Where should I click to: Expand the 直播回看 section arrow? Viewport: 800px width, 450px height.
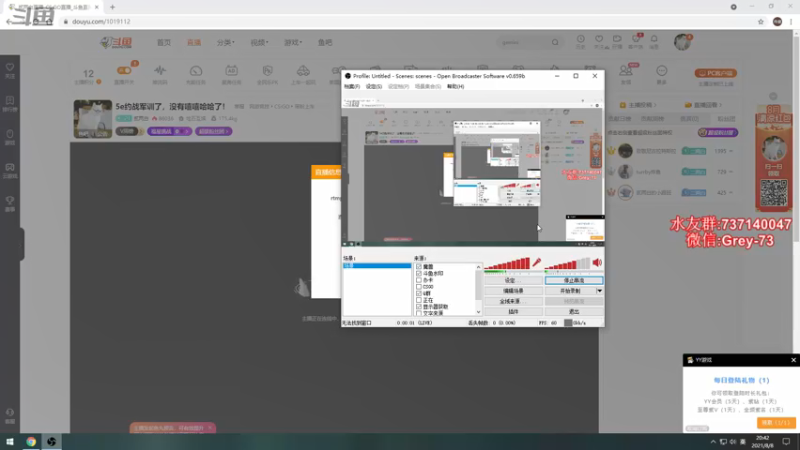(x=720, y=105)
